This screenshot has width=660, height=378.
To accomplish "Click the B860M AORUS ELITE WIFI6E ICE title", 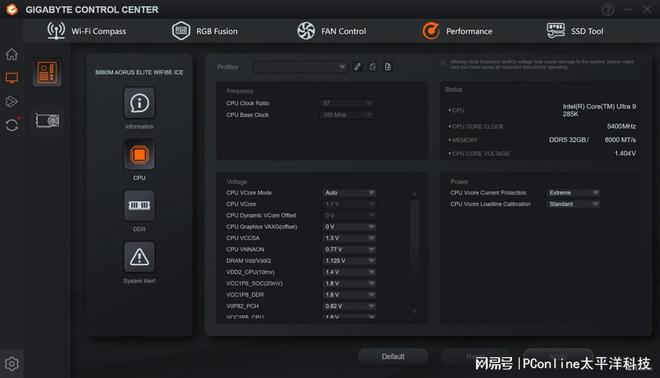I will click(139, 72).
